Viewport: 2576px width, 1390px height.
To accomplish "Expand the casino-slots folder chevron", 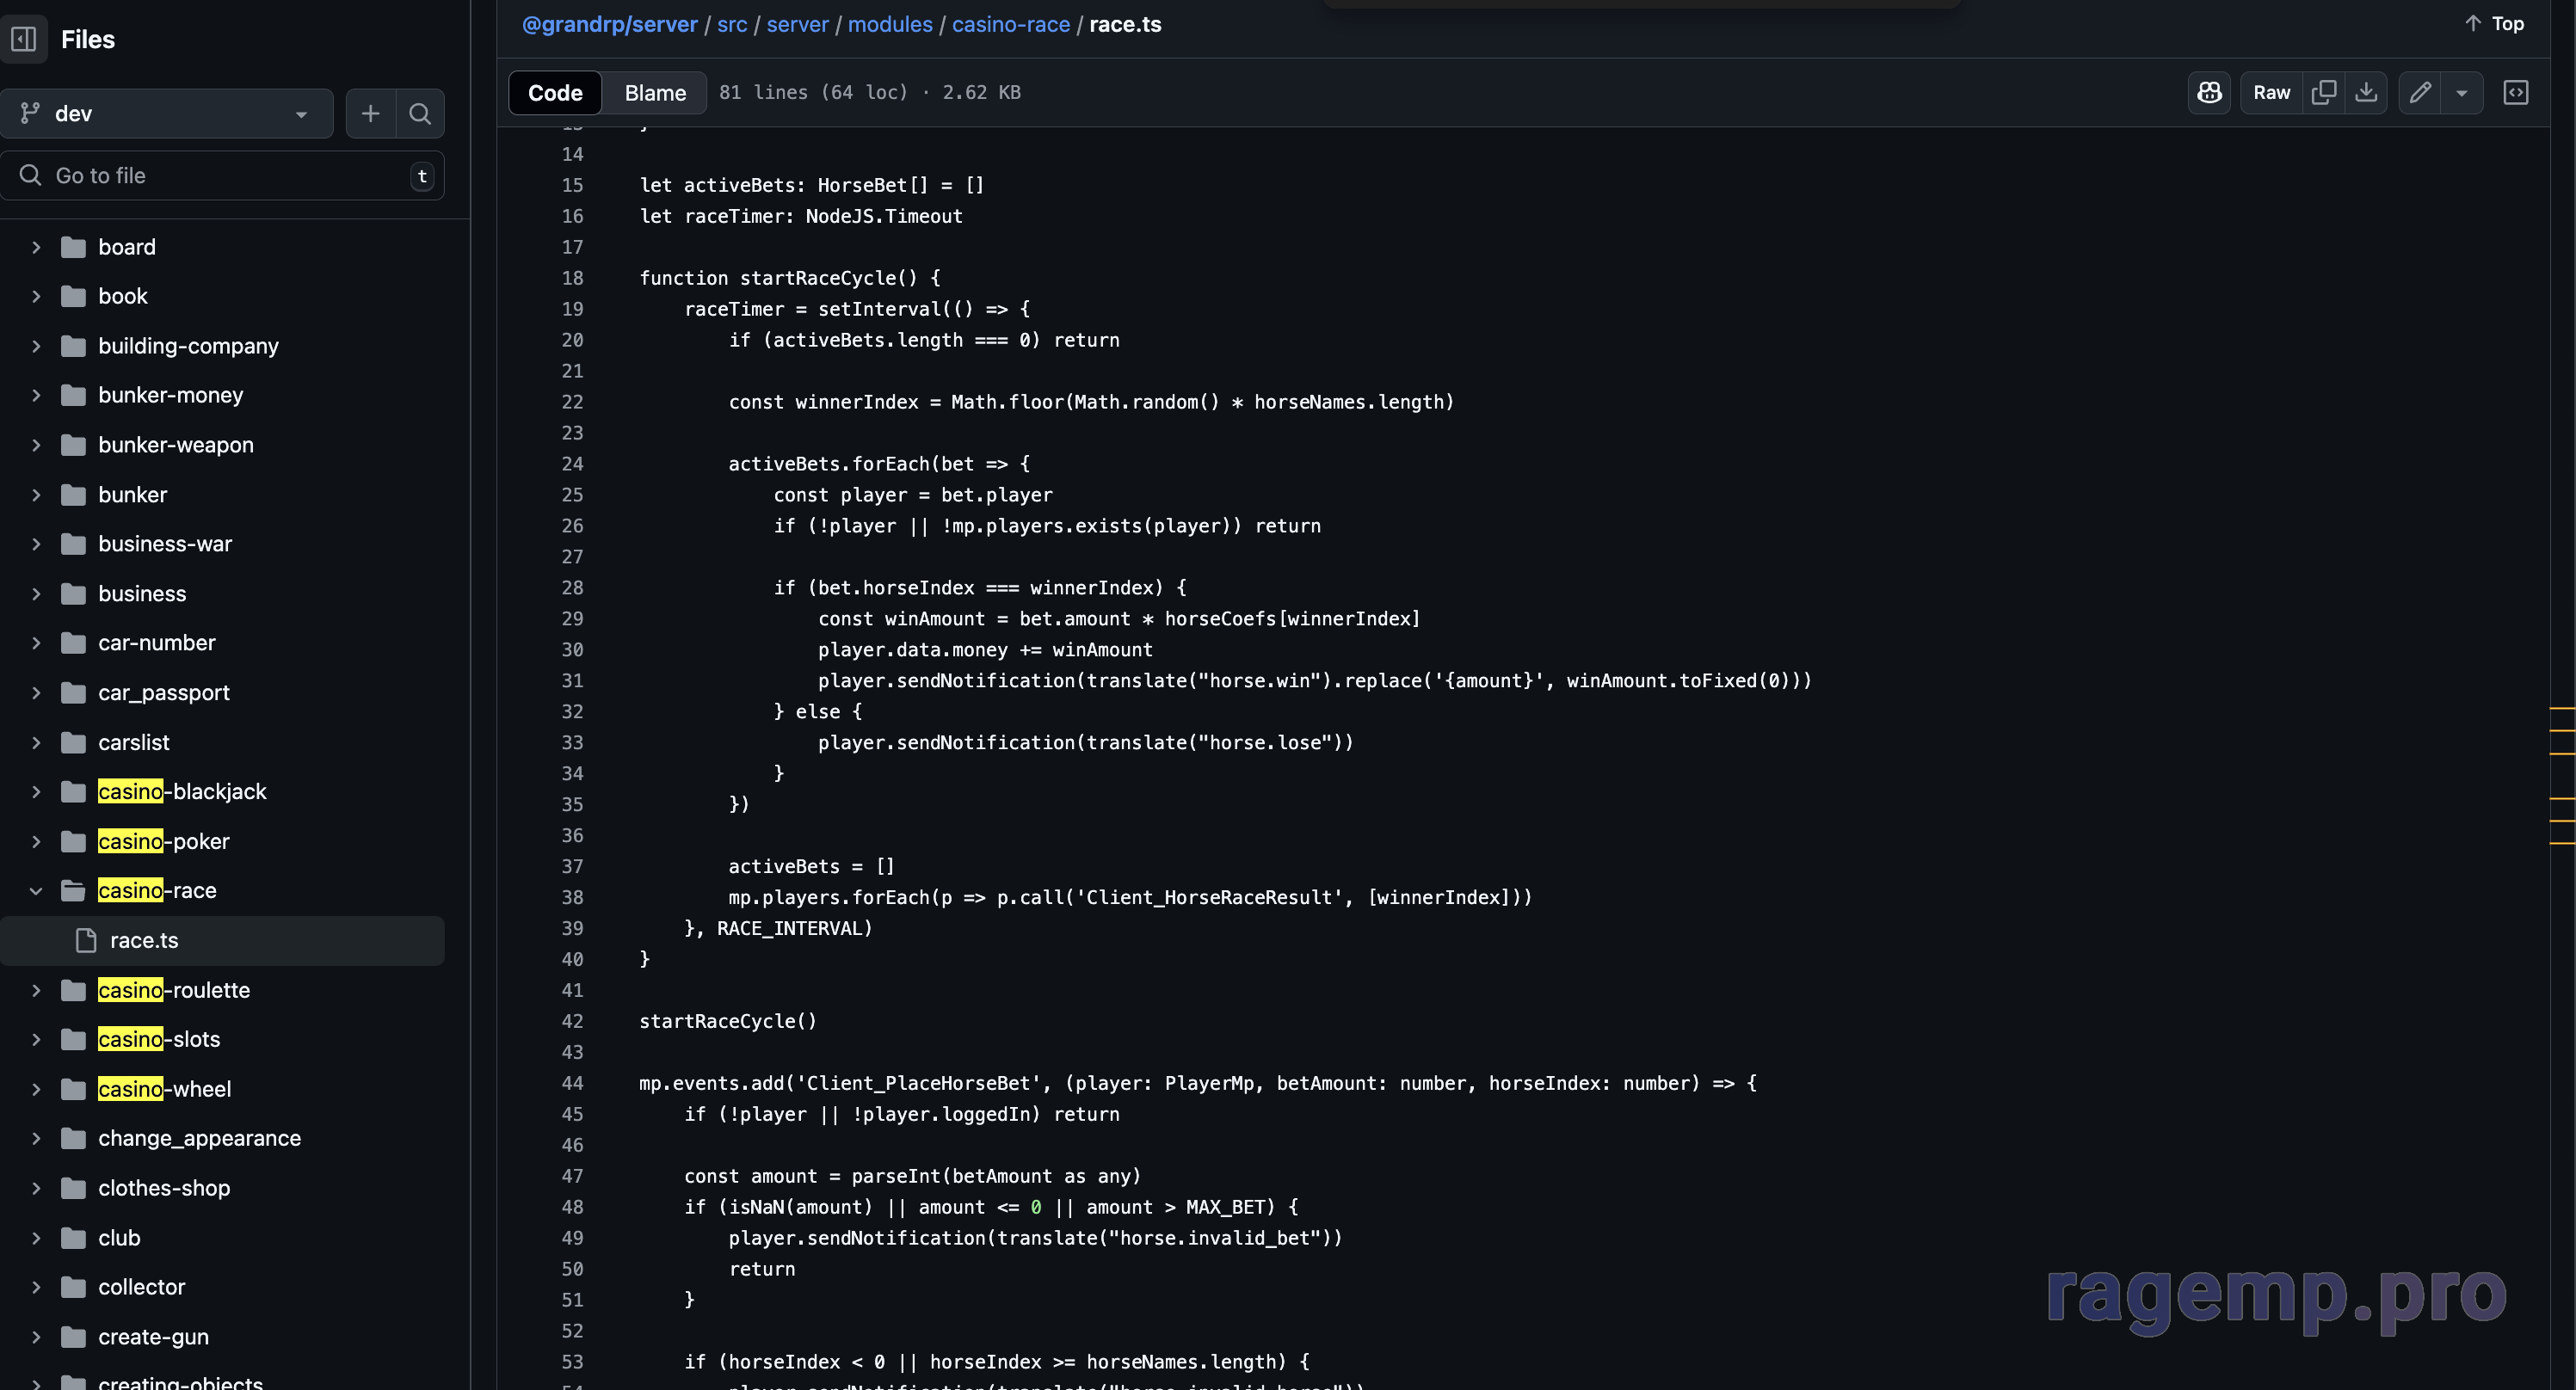I will tap(36, 1039).
